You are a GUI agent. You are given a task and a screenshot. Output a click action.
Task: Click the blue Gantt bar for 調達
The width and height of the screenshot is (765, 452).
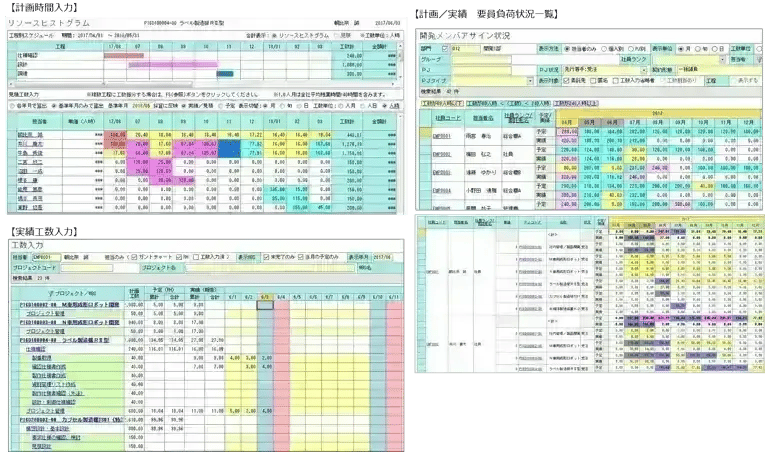226,71
